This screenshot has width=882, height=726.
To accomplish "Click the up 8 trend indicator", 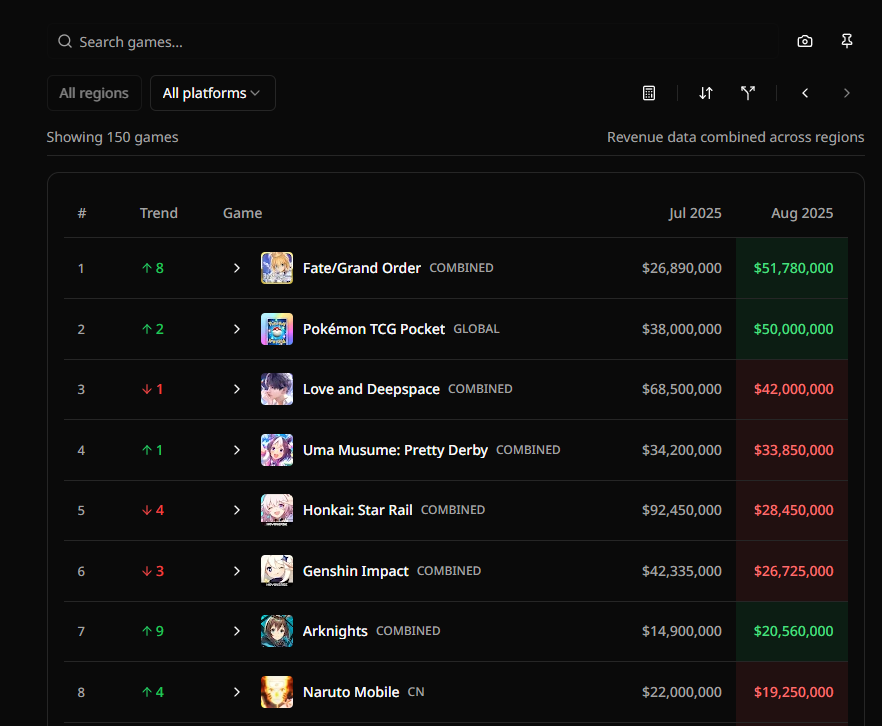I will 152,268.
